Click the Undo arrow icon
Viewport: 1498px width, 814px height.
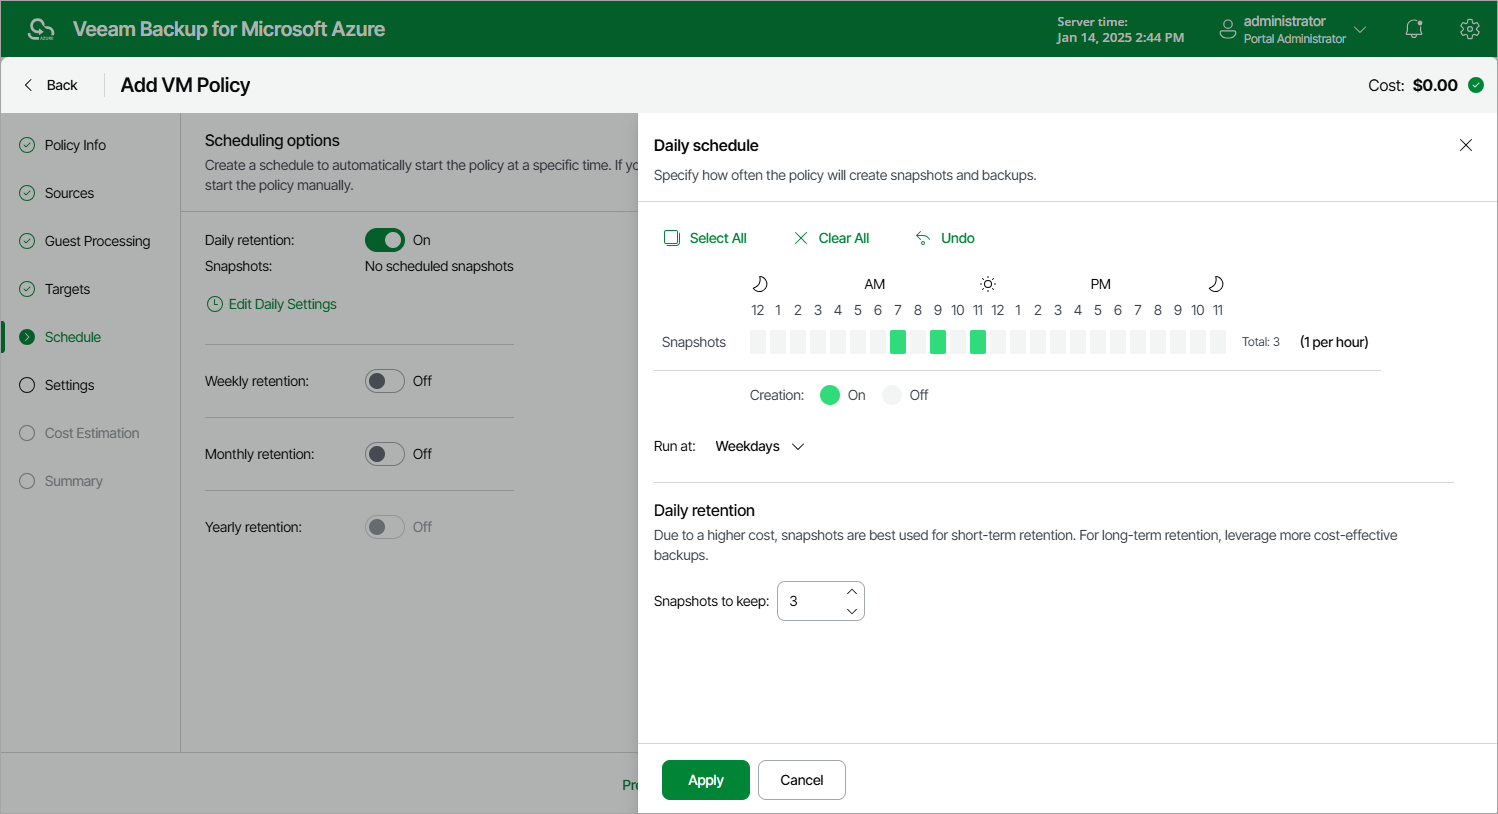pyautogui.click(x=923, y=238)
